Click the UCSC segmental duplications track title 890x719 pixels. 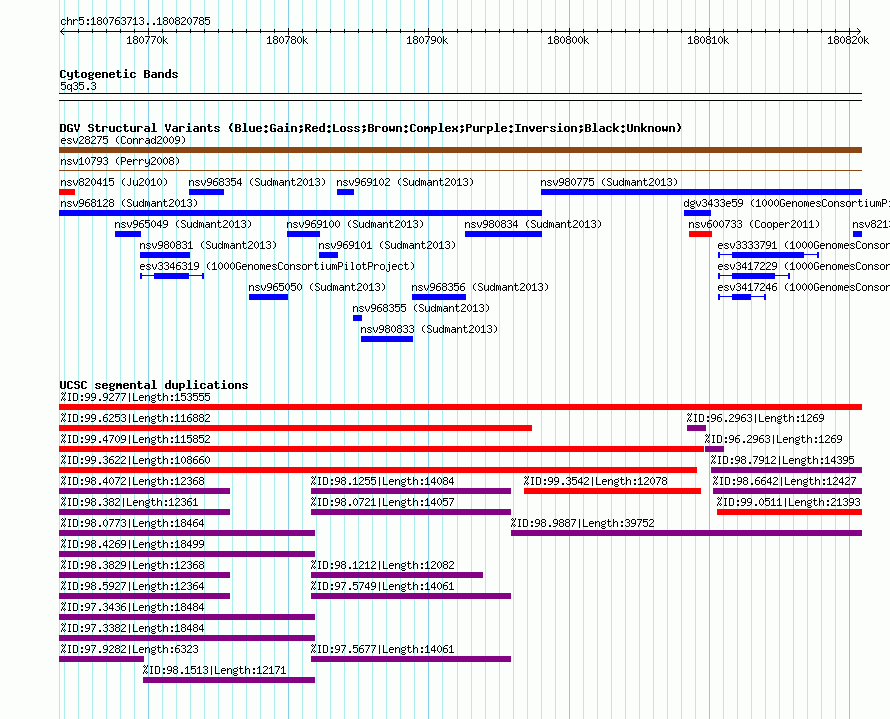click(154, 385)
